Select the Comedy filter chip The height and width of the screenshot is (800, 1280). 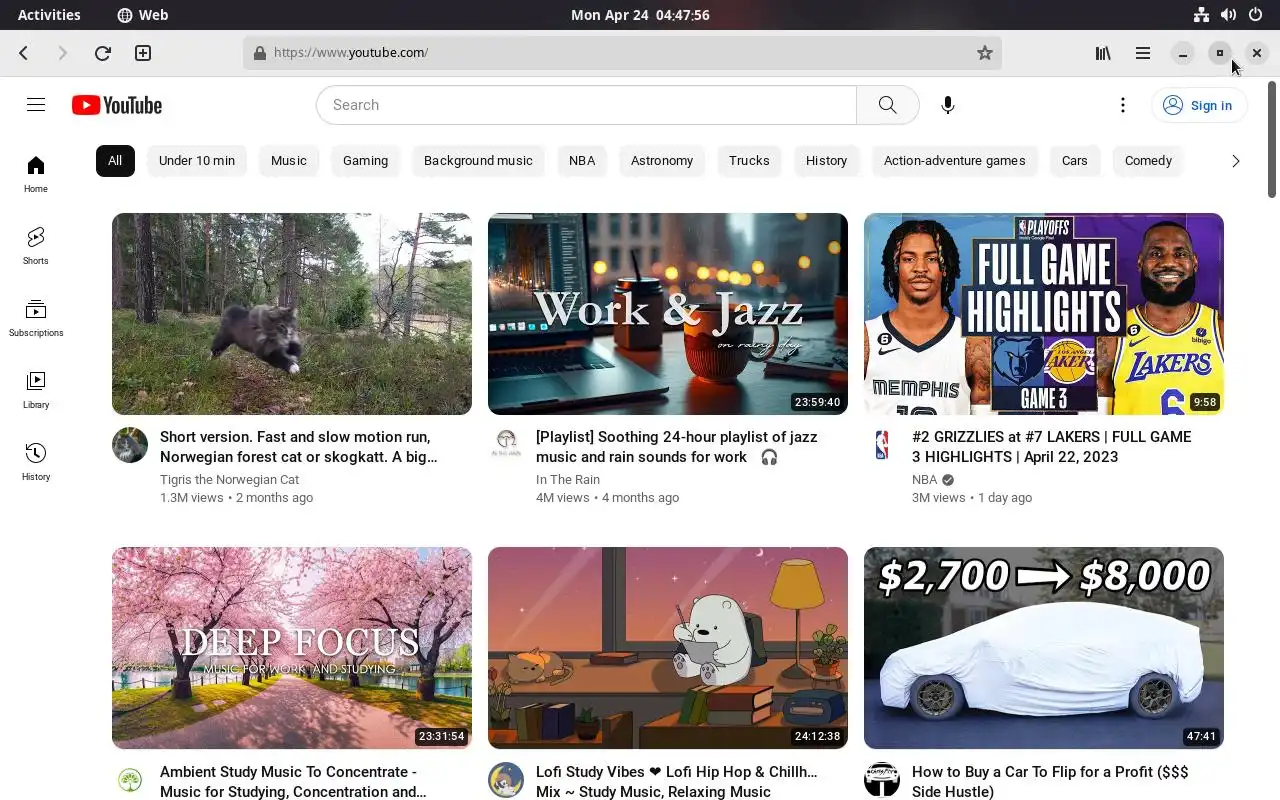point(1148,161)
